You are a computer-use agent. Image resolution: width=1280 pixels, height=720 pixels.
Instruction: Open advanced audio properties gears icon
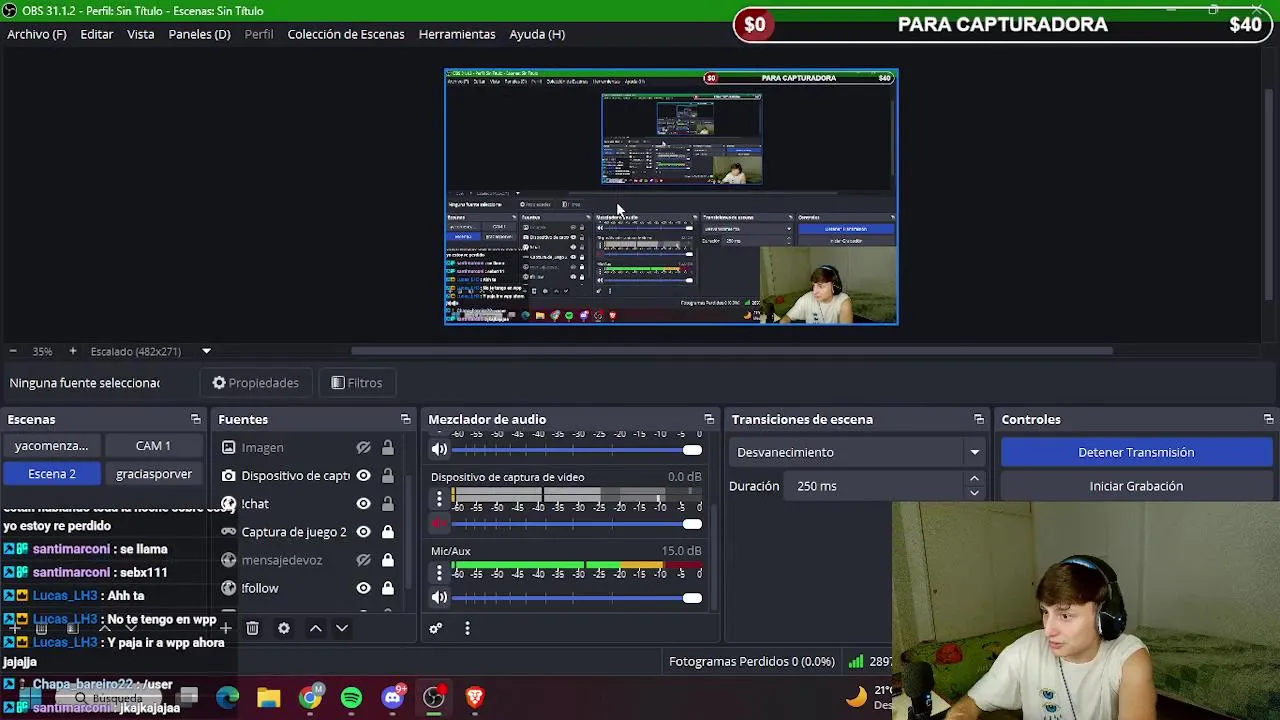coord(436,628)
